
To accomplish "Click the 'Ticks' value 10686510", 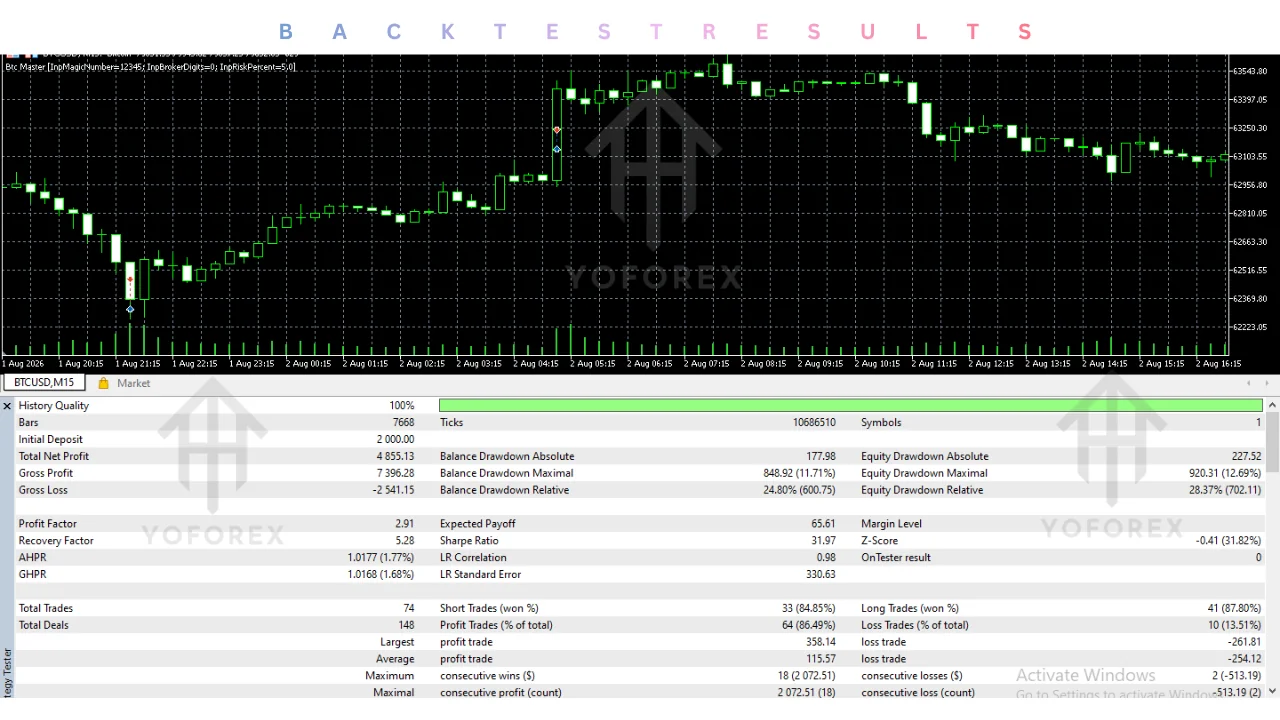I will tap(814, 422).
